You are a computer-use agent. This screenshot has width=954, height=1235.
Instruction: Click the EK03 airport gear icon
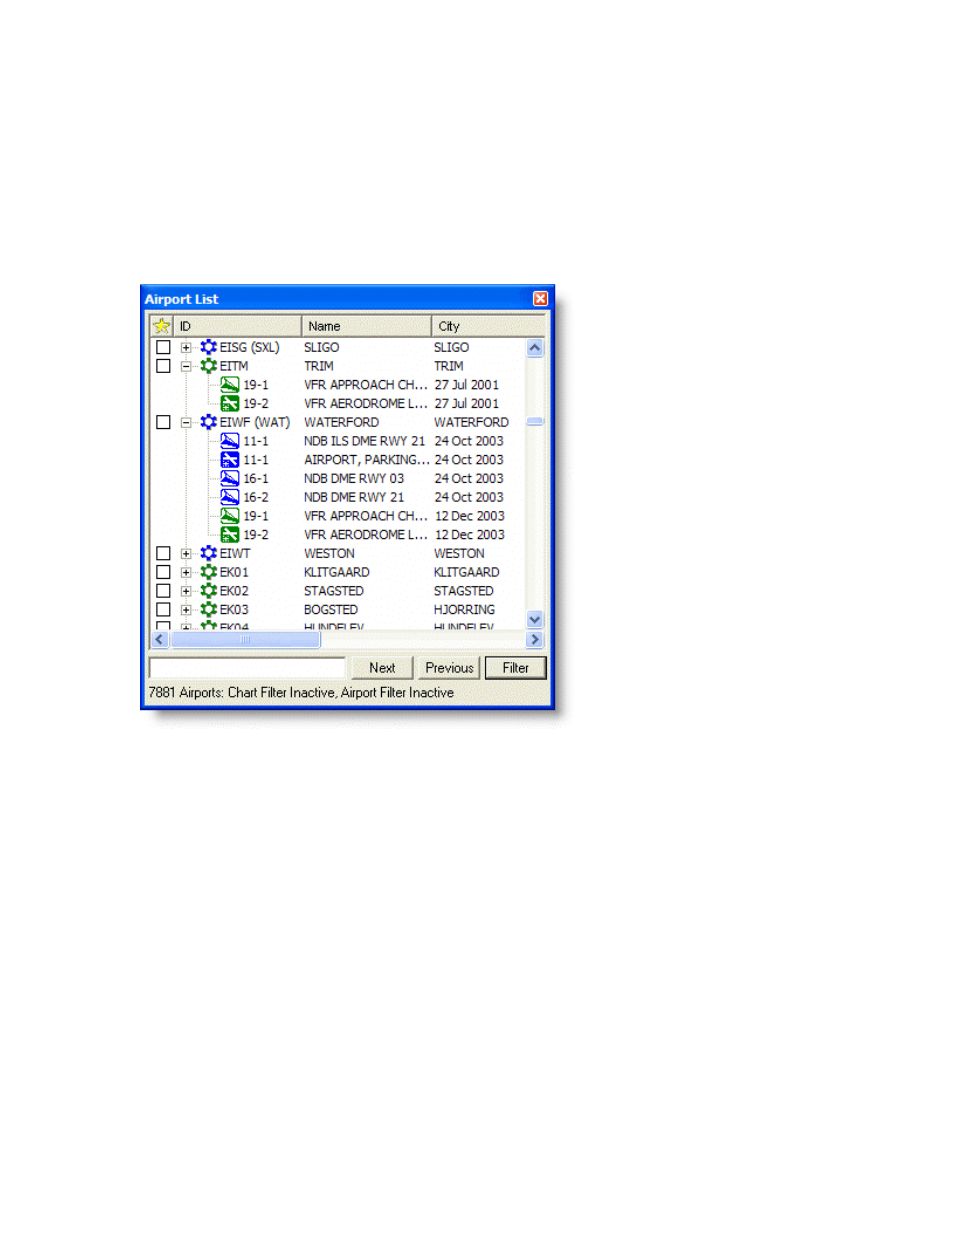click(x=208, y=609)
